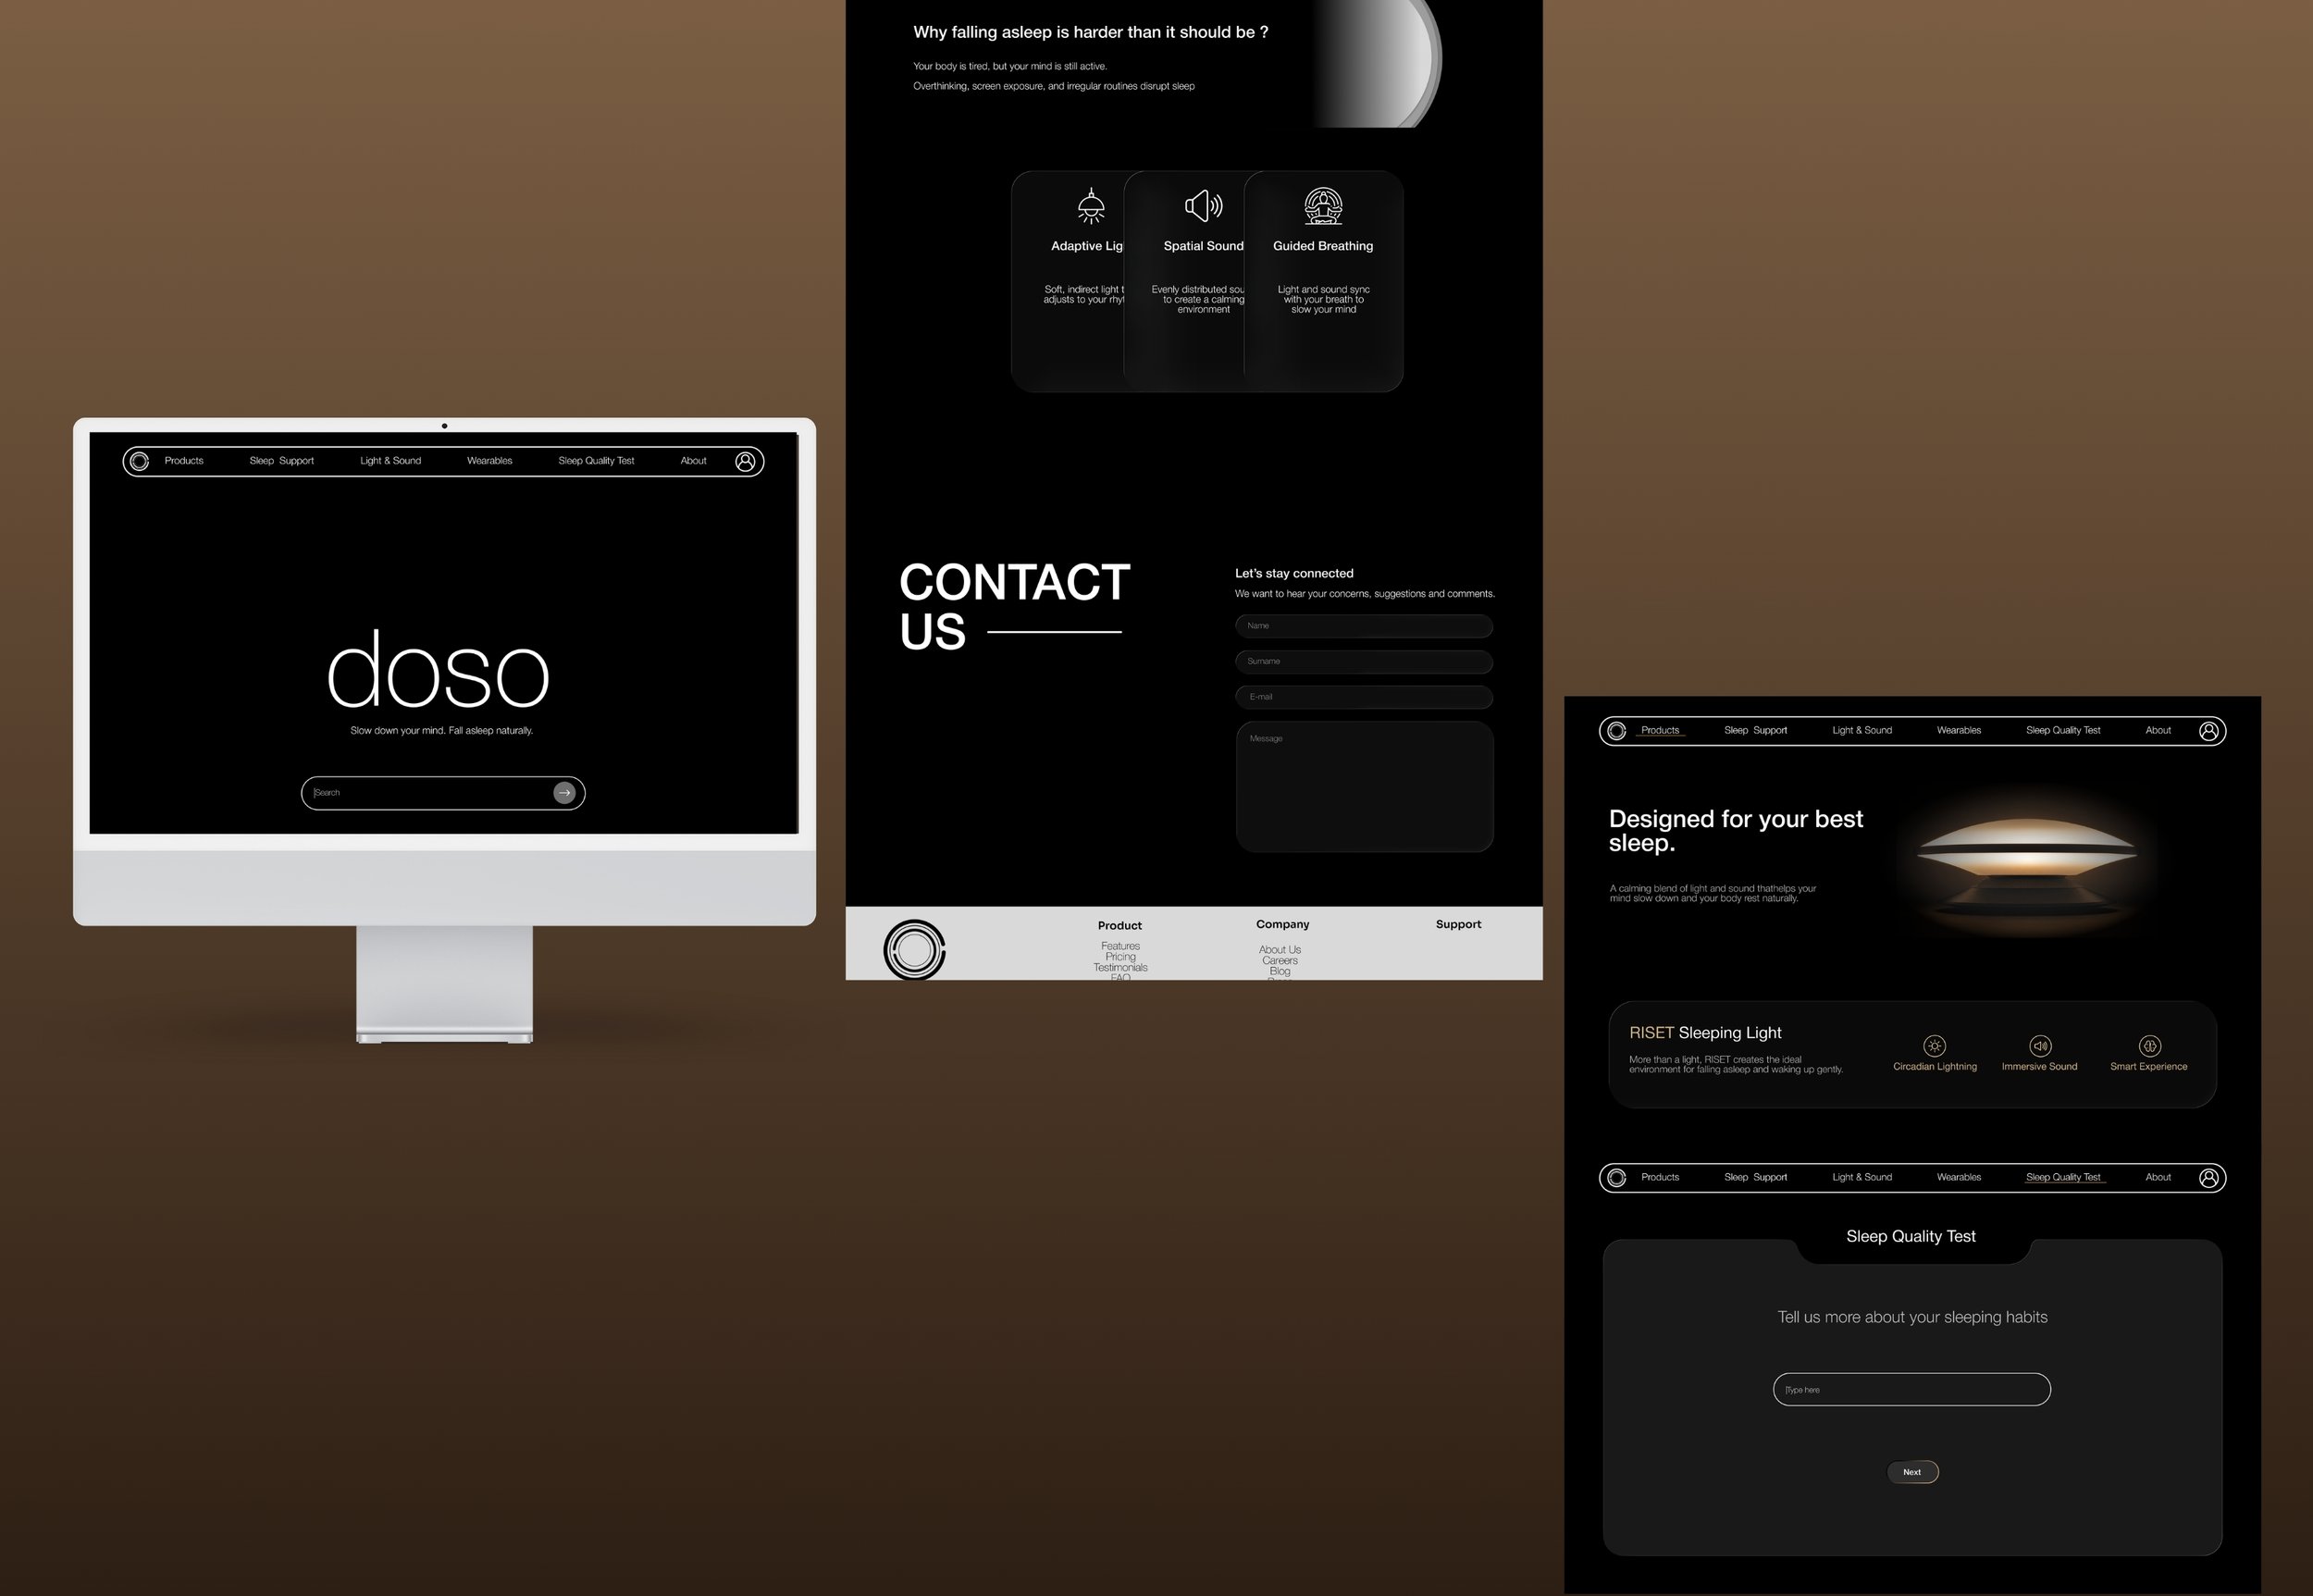Click the Name field in the contact form
This screenshot has width=2313, height=1596.
1364,626
